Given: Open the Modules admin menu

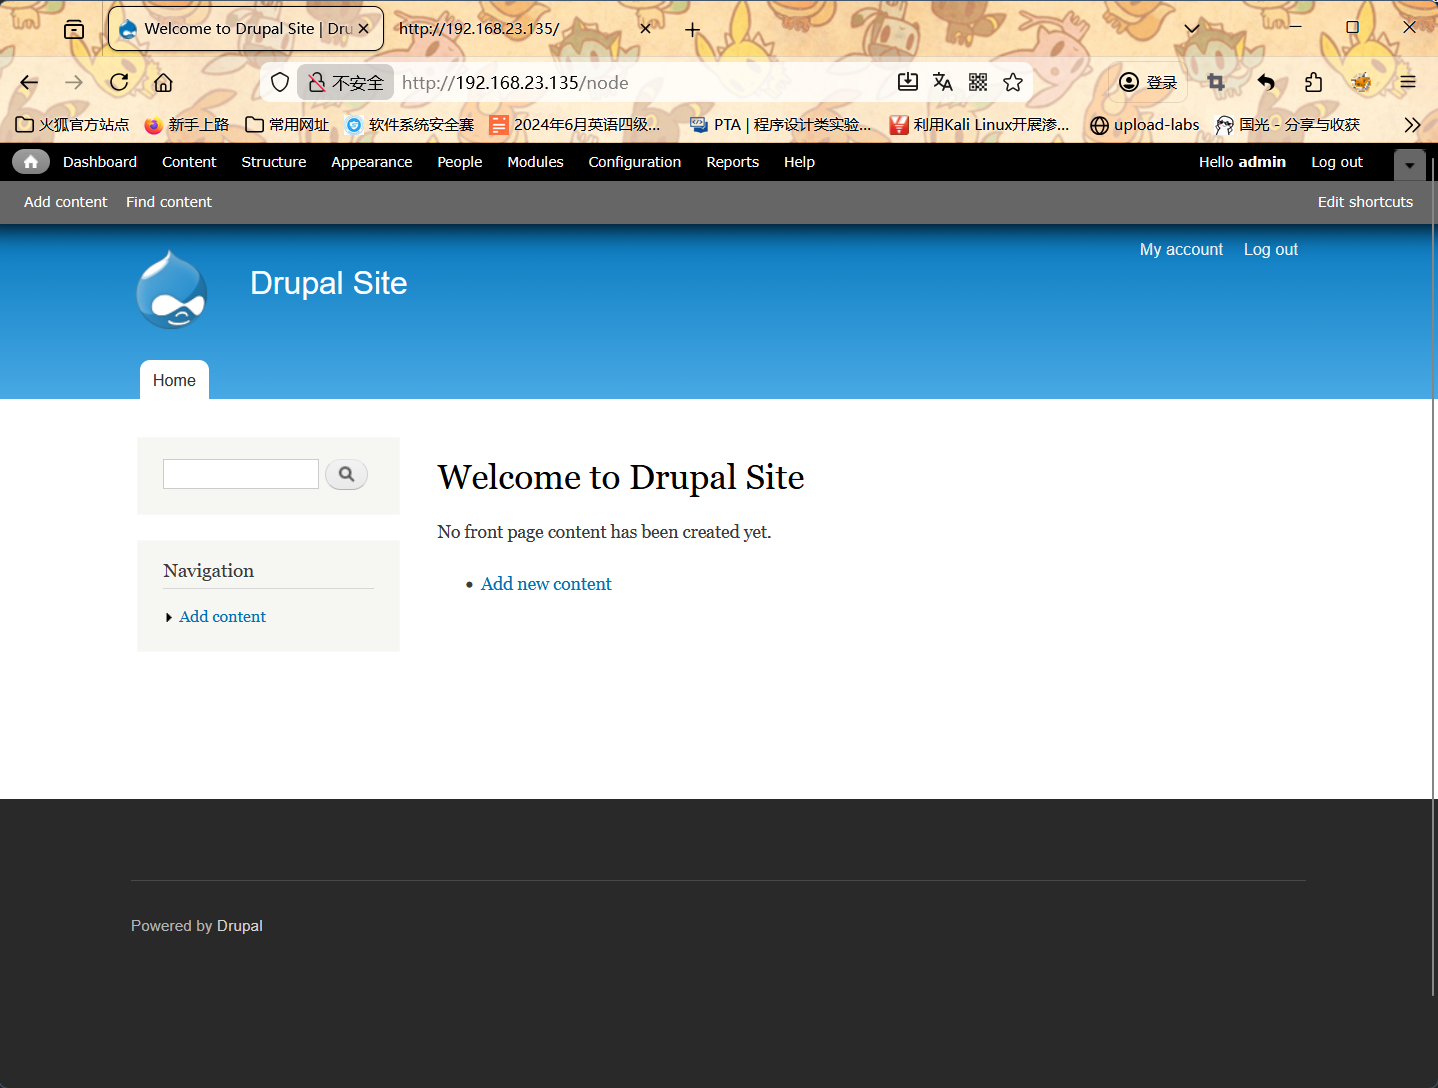Looking at the screenshot, I should [x=535, y=162].
